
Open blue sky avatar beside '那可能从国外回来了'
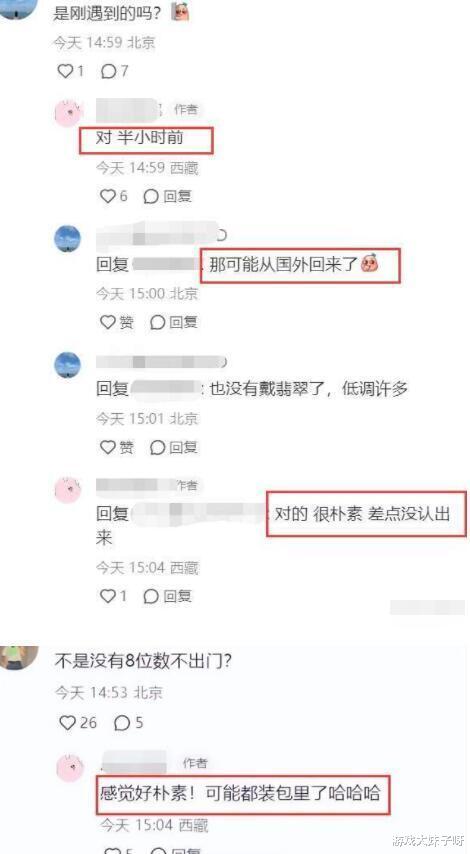tap(68, 239)
